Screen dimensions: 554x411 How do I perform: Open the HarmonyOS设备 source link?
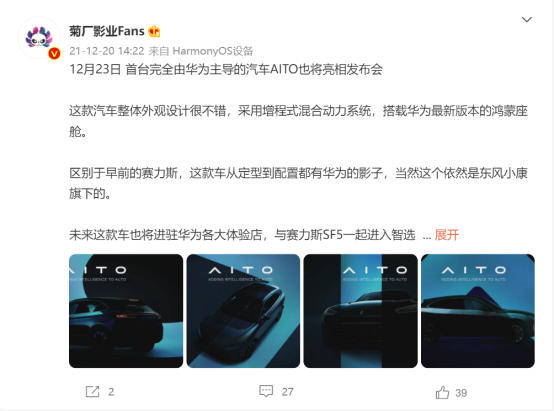213,51
